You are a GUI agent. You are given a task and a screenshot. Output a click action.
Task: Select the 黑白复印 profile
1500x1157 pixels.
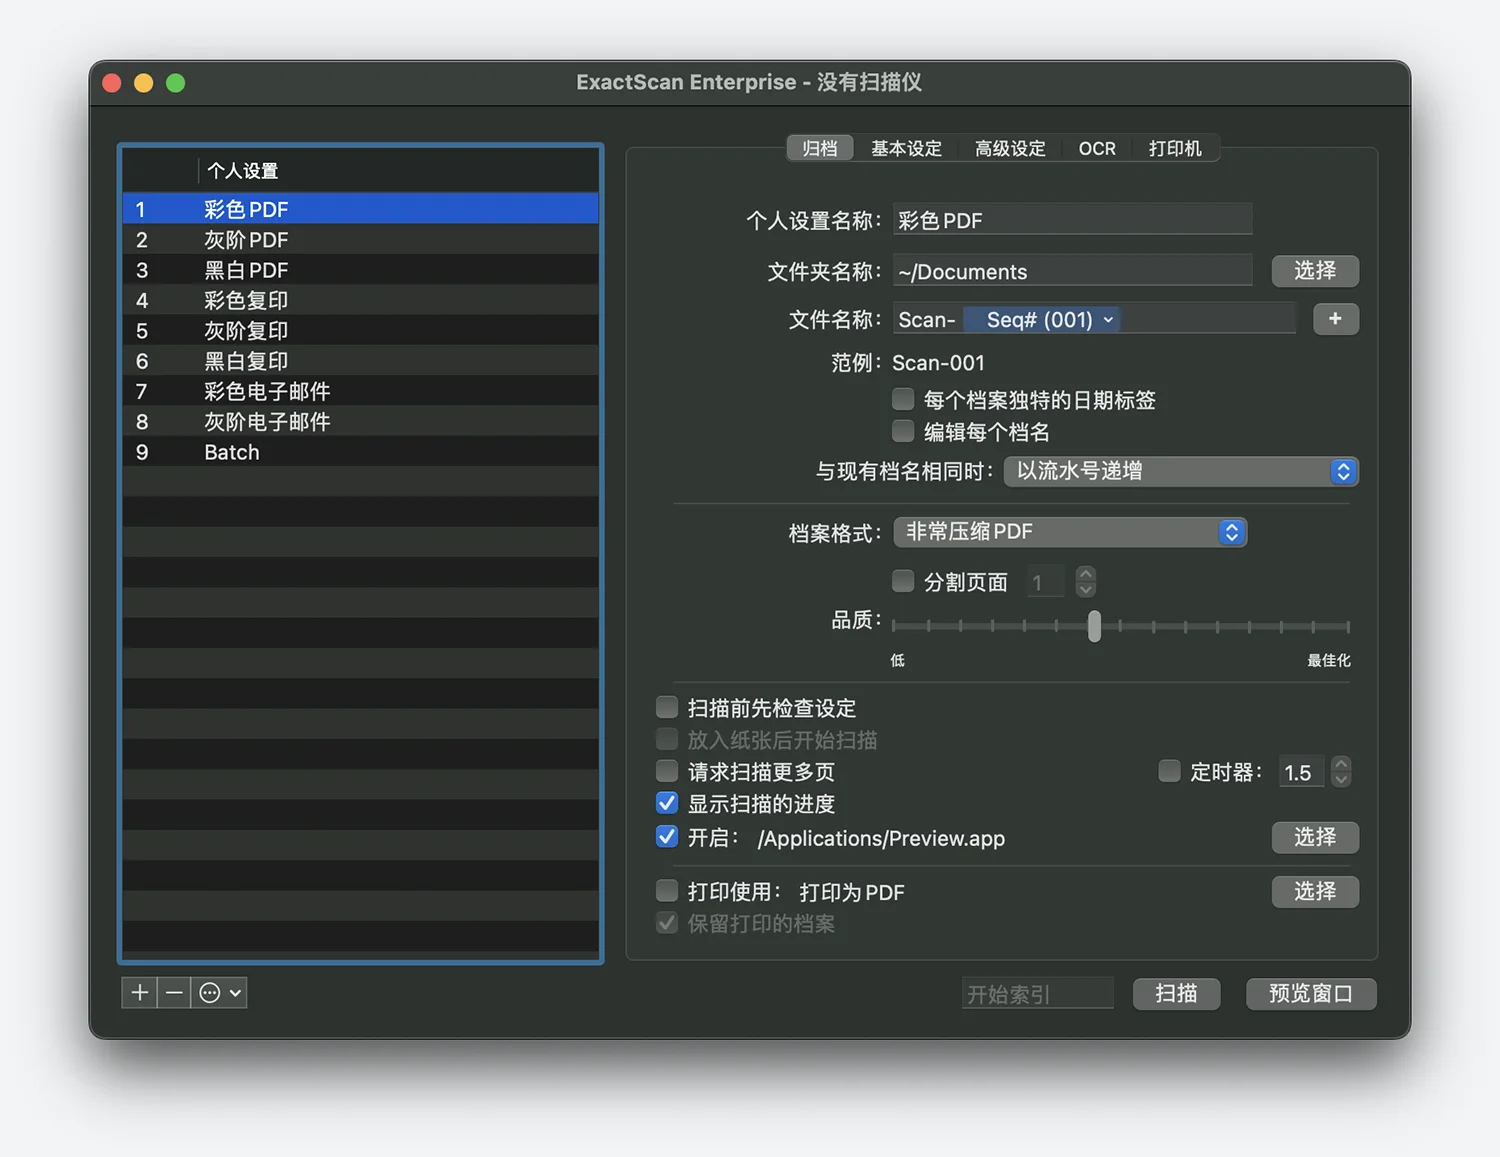pyautogui.click(x=360, y=361)
